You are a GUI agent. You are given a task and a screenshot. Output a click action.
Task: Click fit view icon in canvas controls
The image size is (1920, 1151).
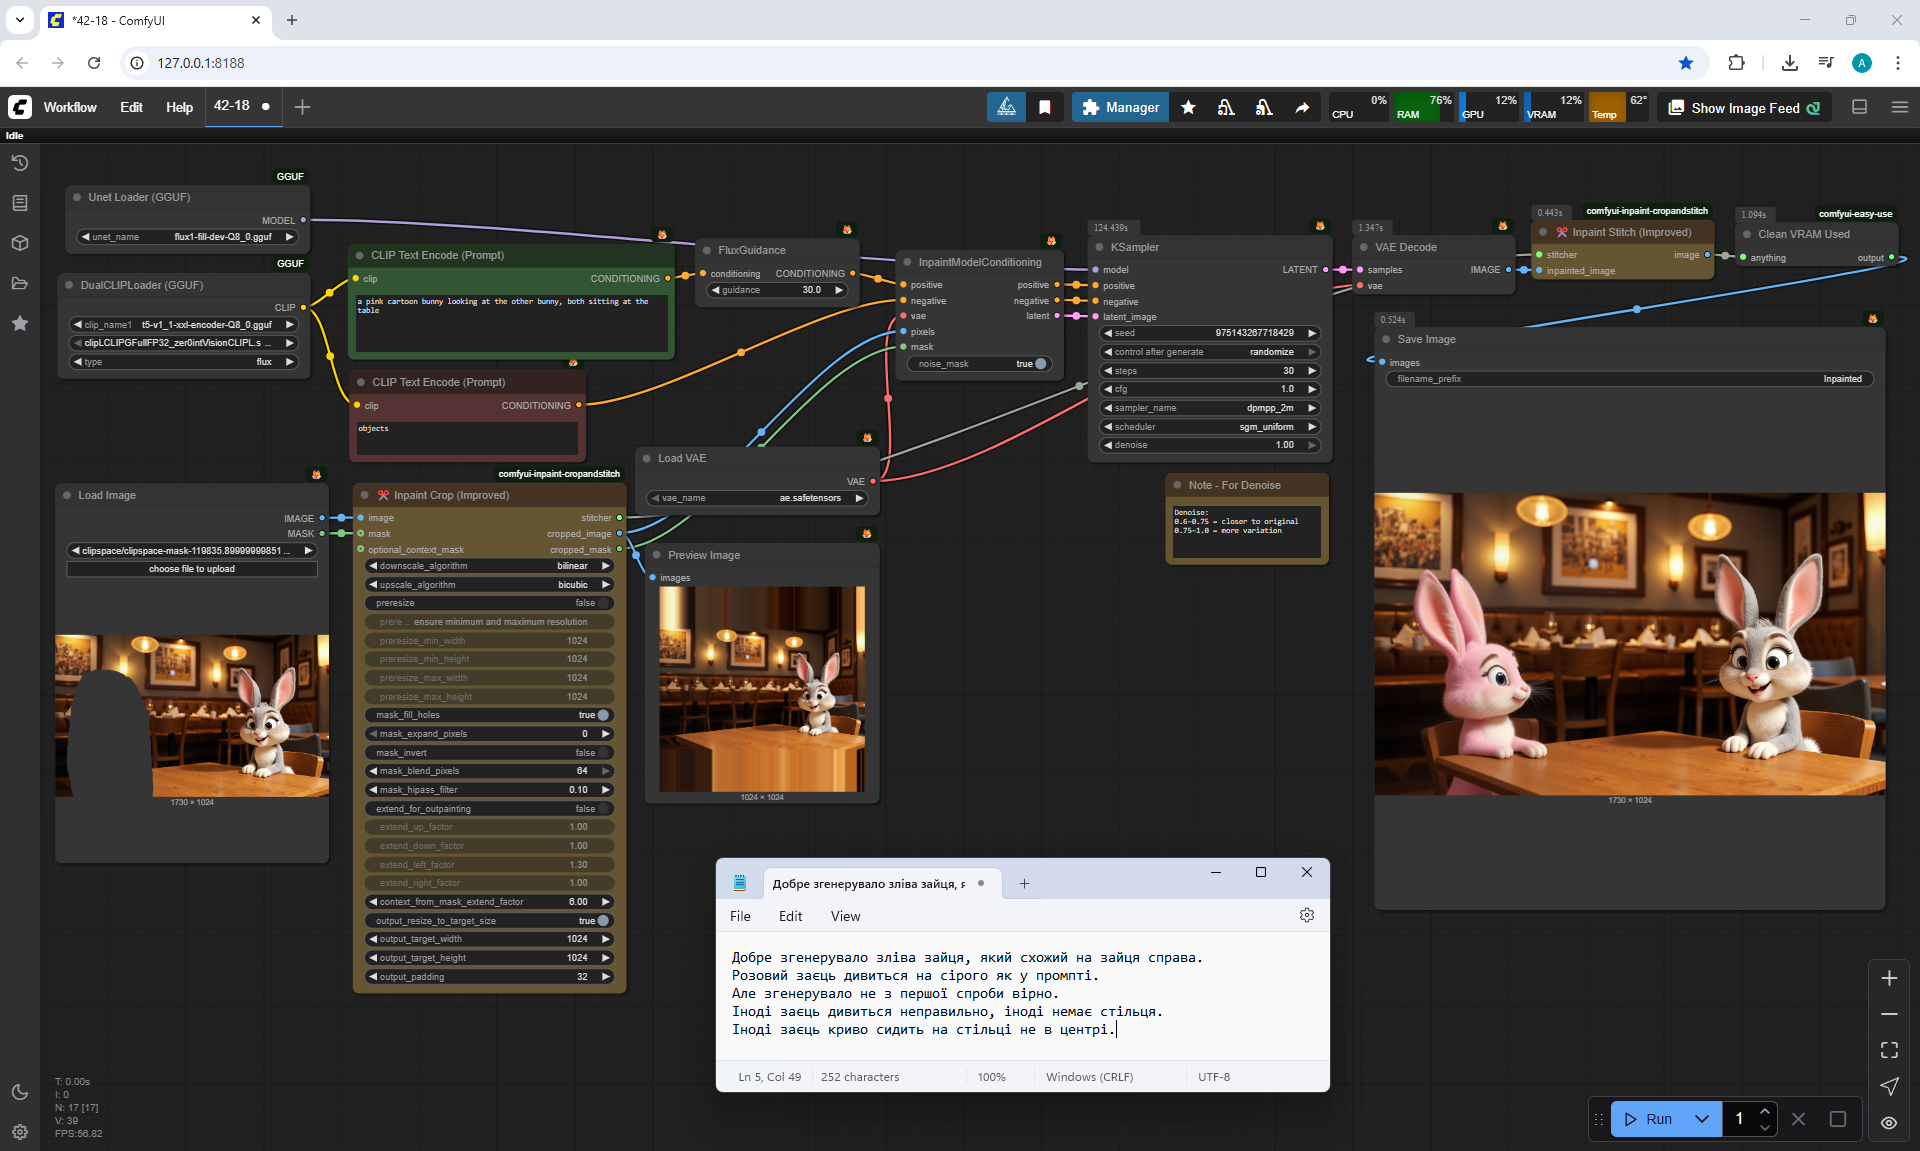(x=1889, y=1050)
